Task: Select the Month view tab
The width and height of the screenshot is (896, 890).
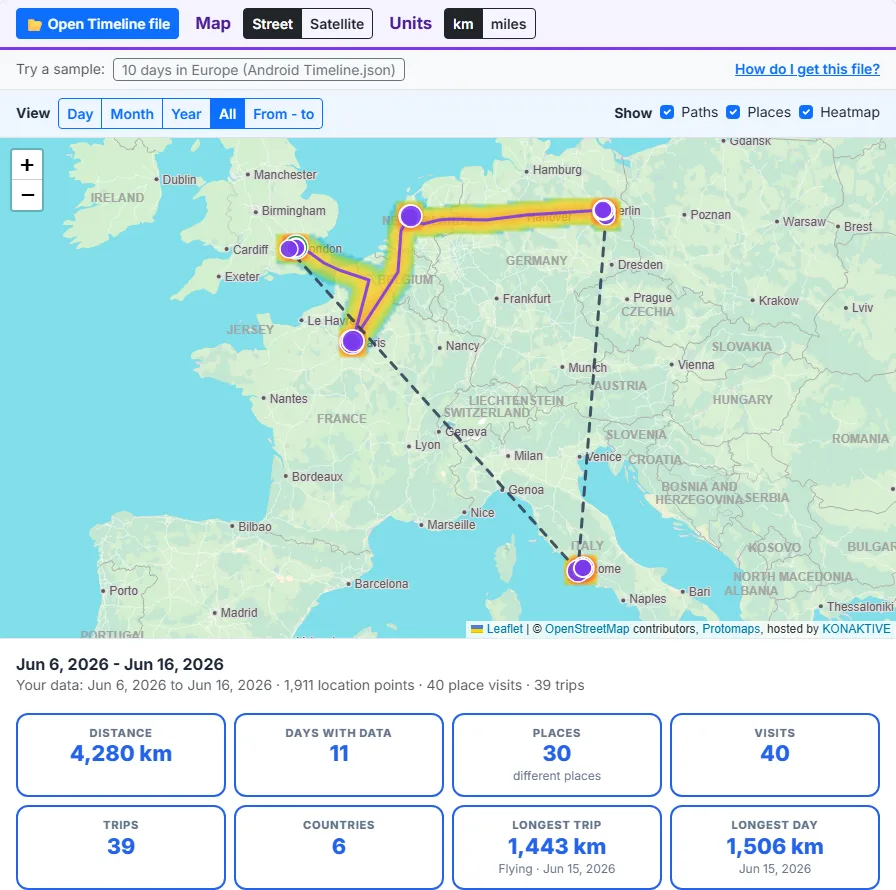Action: click(132, 114)
